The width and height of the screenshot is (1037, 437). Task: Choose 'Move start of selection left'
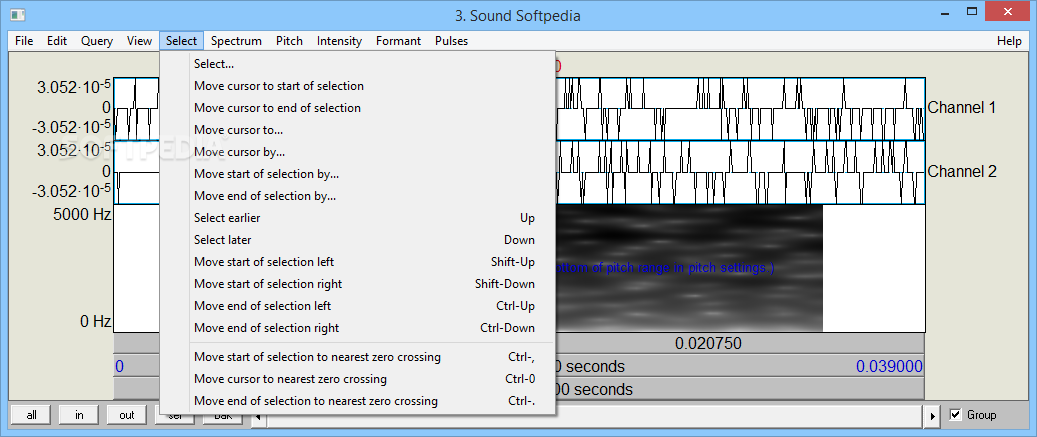pyautogui.click(x=357, y=262)
